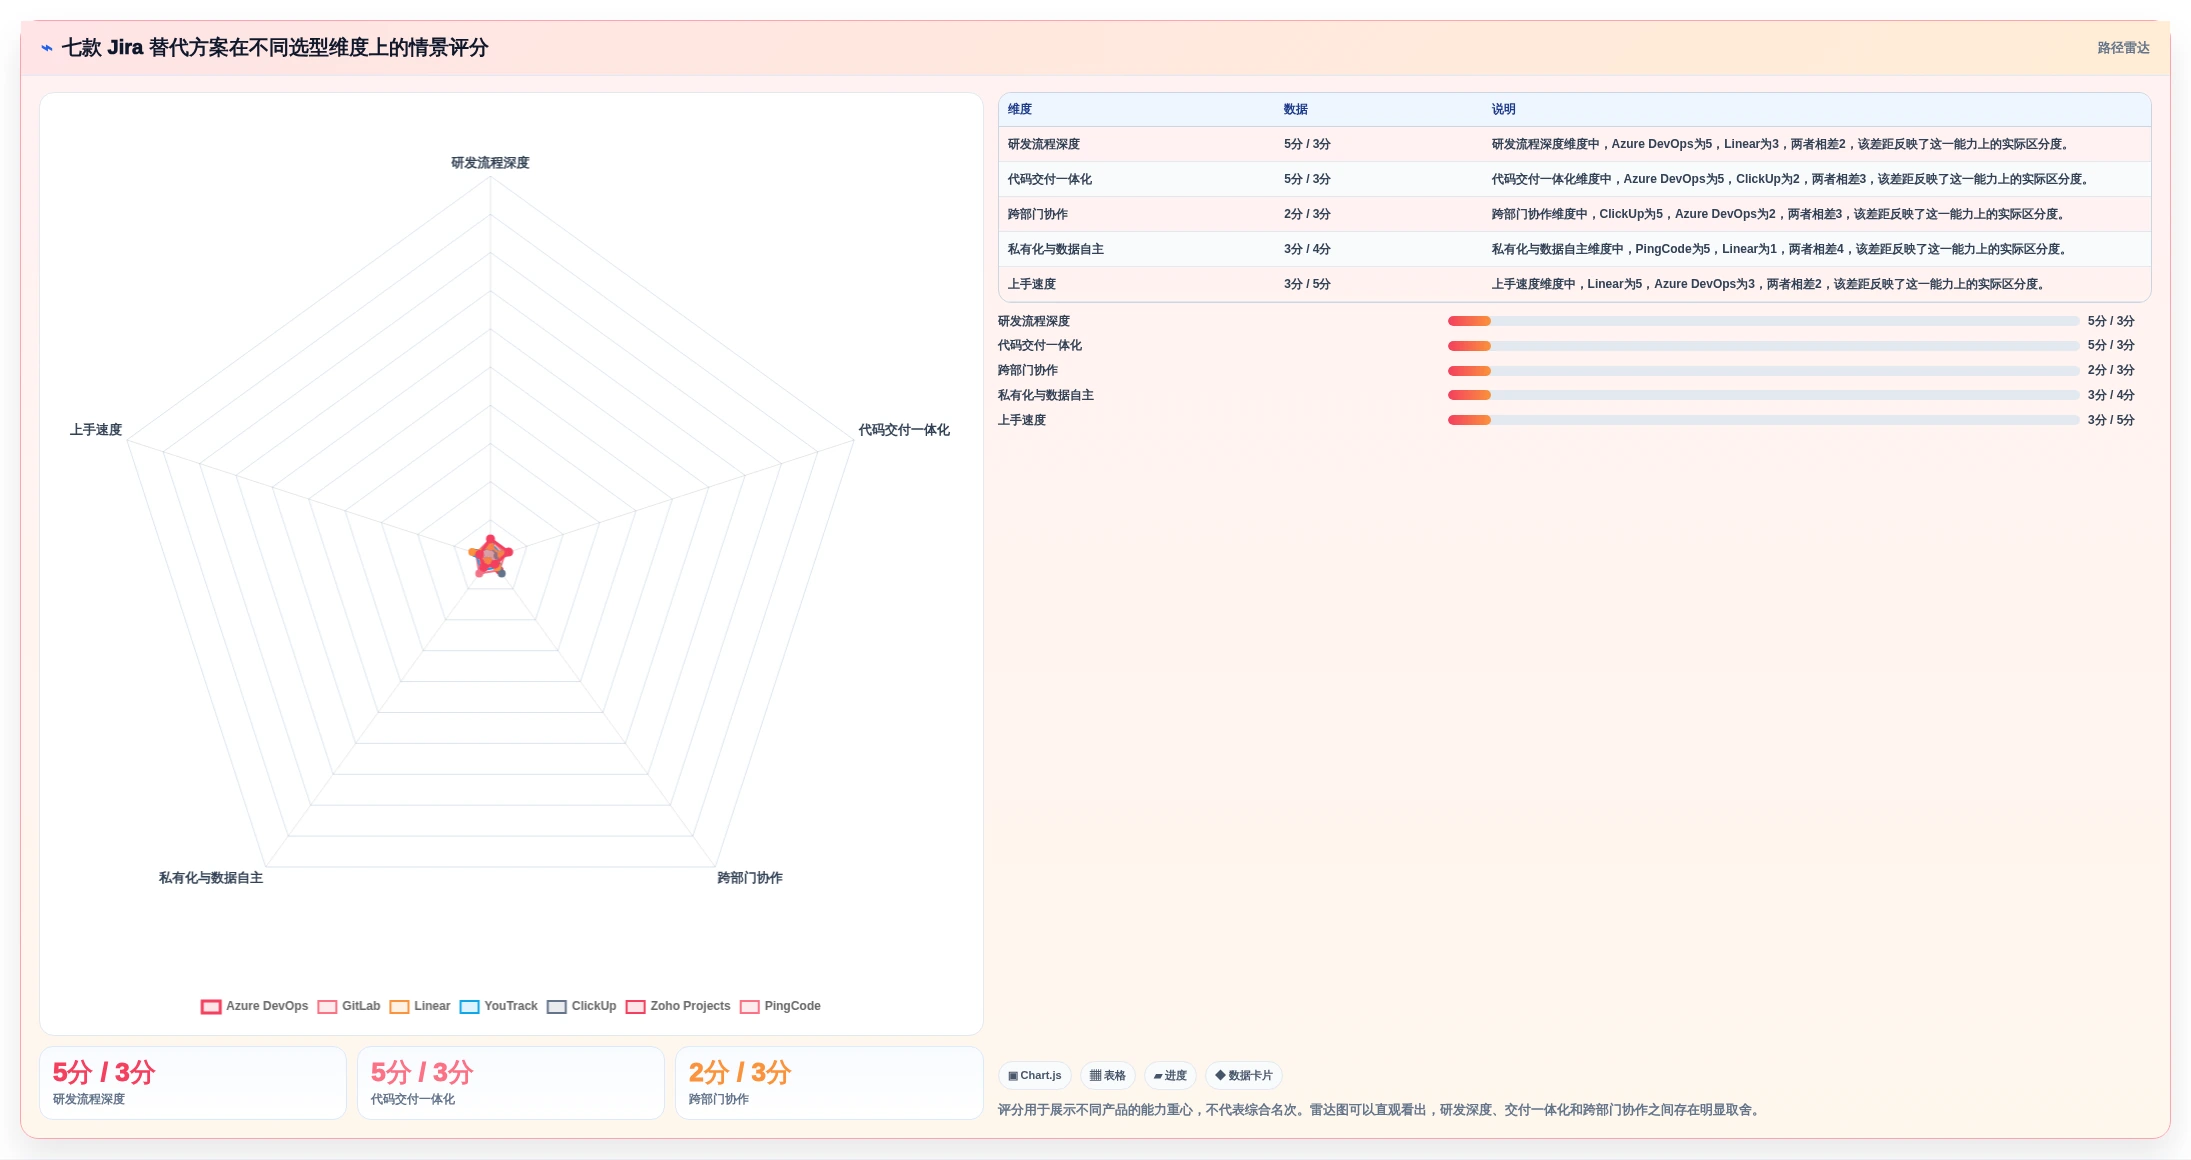Click the 数据卡片 tag chip
This screenshot has height=1160, width=2191.
coord(1244,1076)
